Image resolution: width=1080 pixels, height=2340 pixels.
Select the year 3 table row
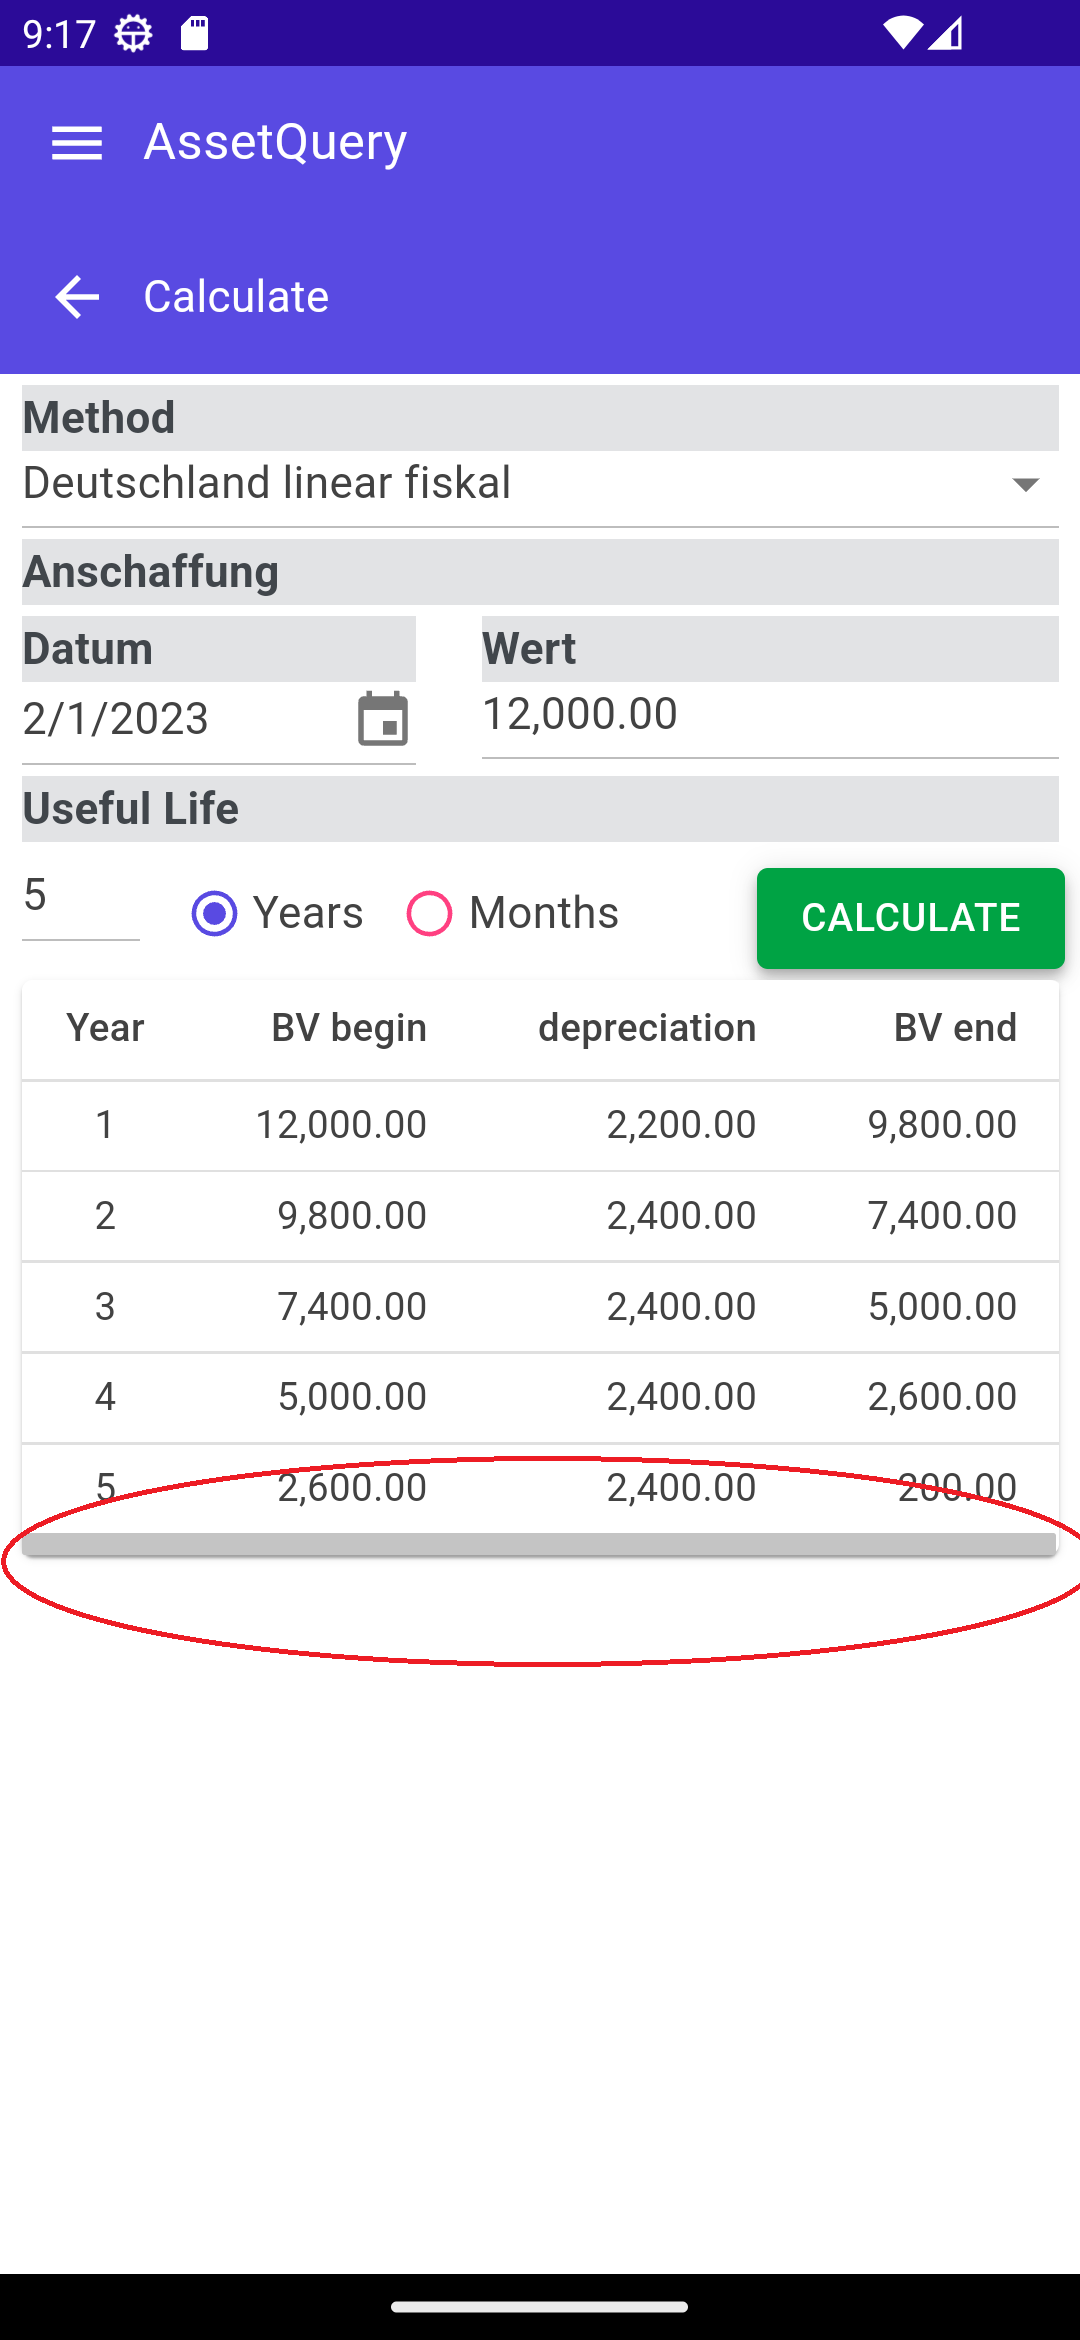click(540, 1307)
